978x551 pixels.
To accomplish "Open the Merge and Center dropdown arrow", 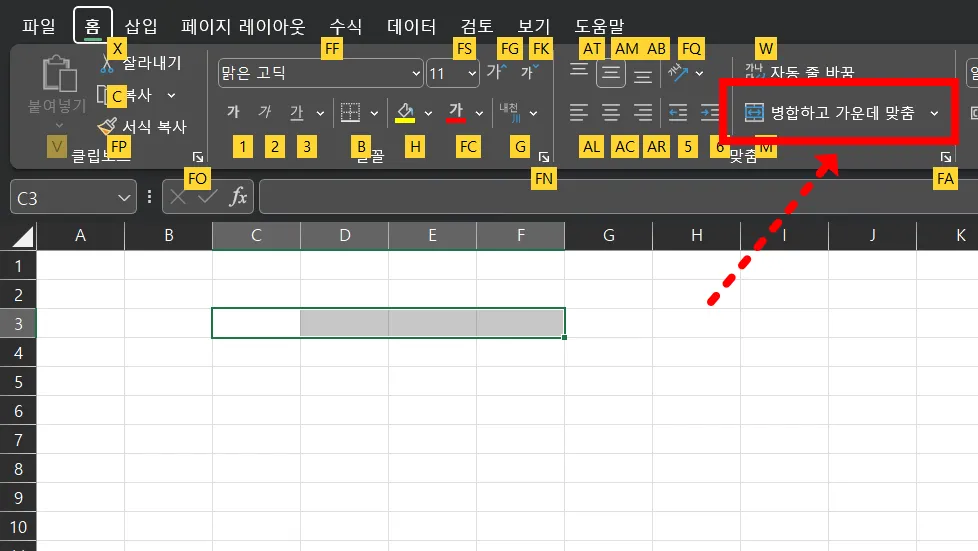I will pos(934,113).
